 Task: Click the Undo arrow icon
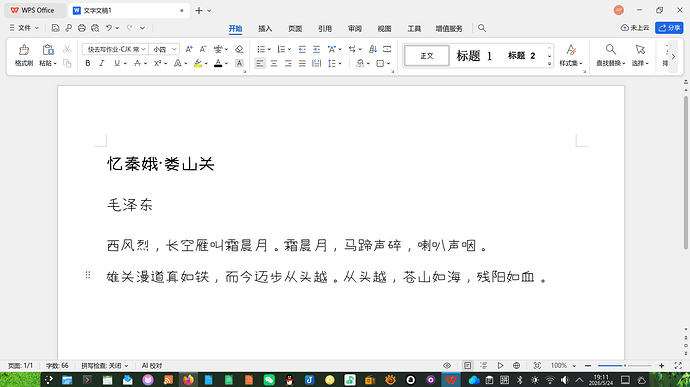click(x=109, y=28)
